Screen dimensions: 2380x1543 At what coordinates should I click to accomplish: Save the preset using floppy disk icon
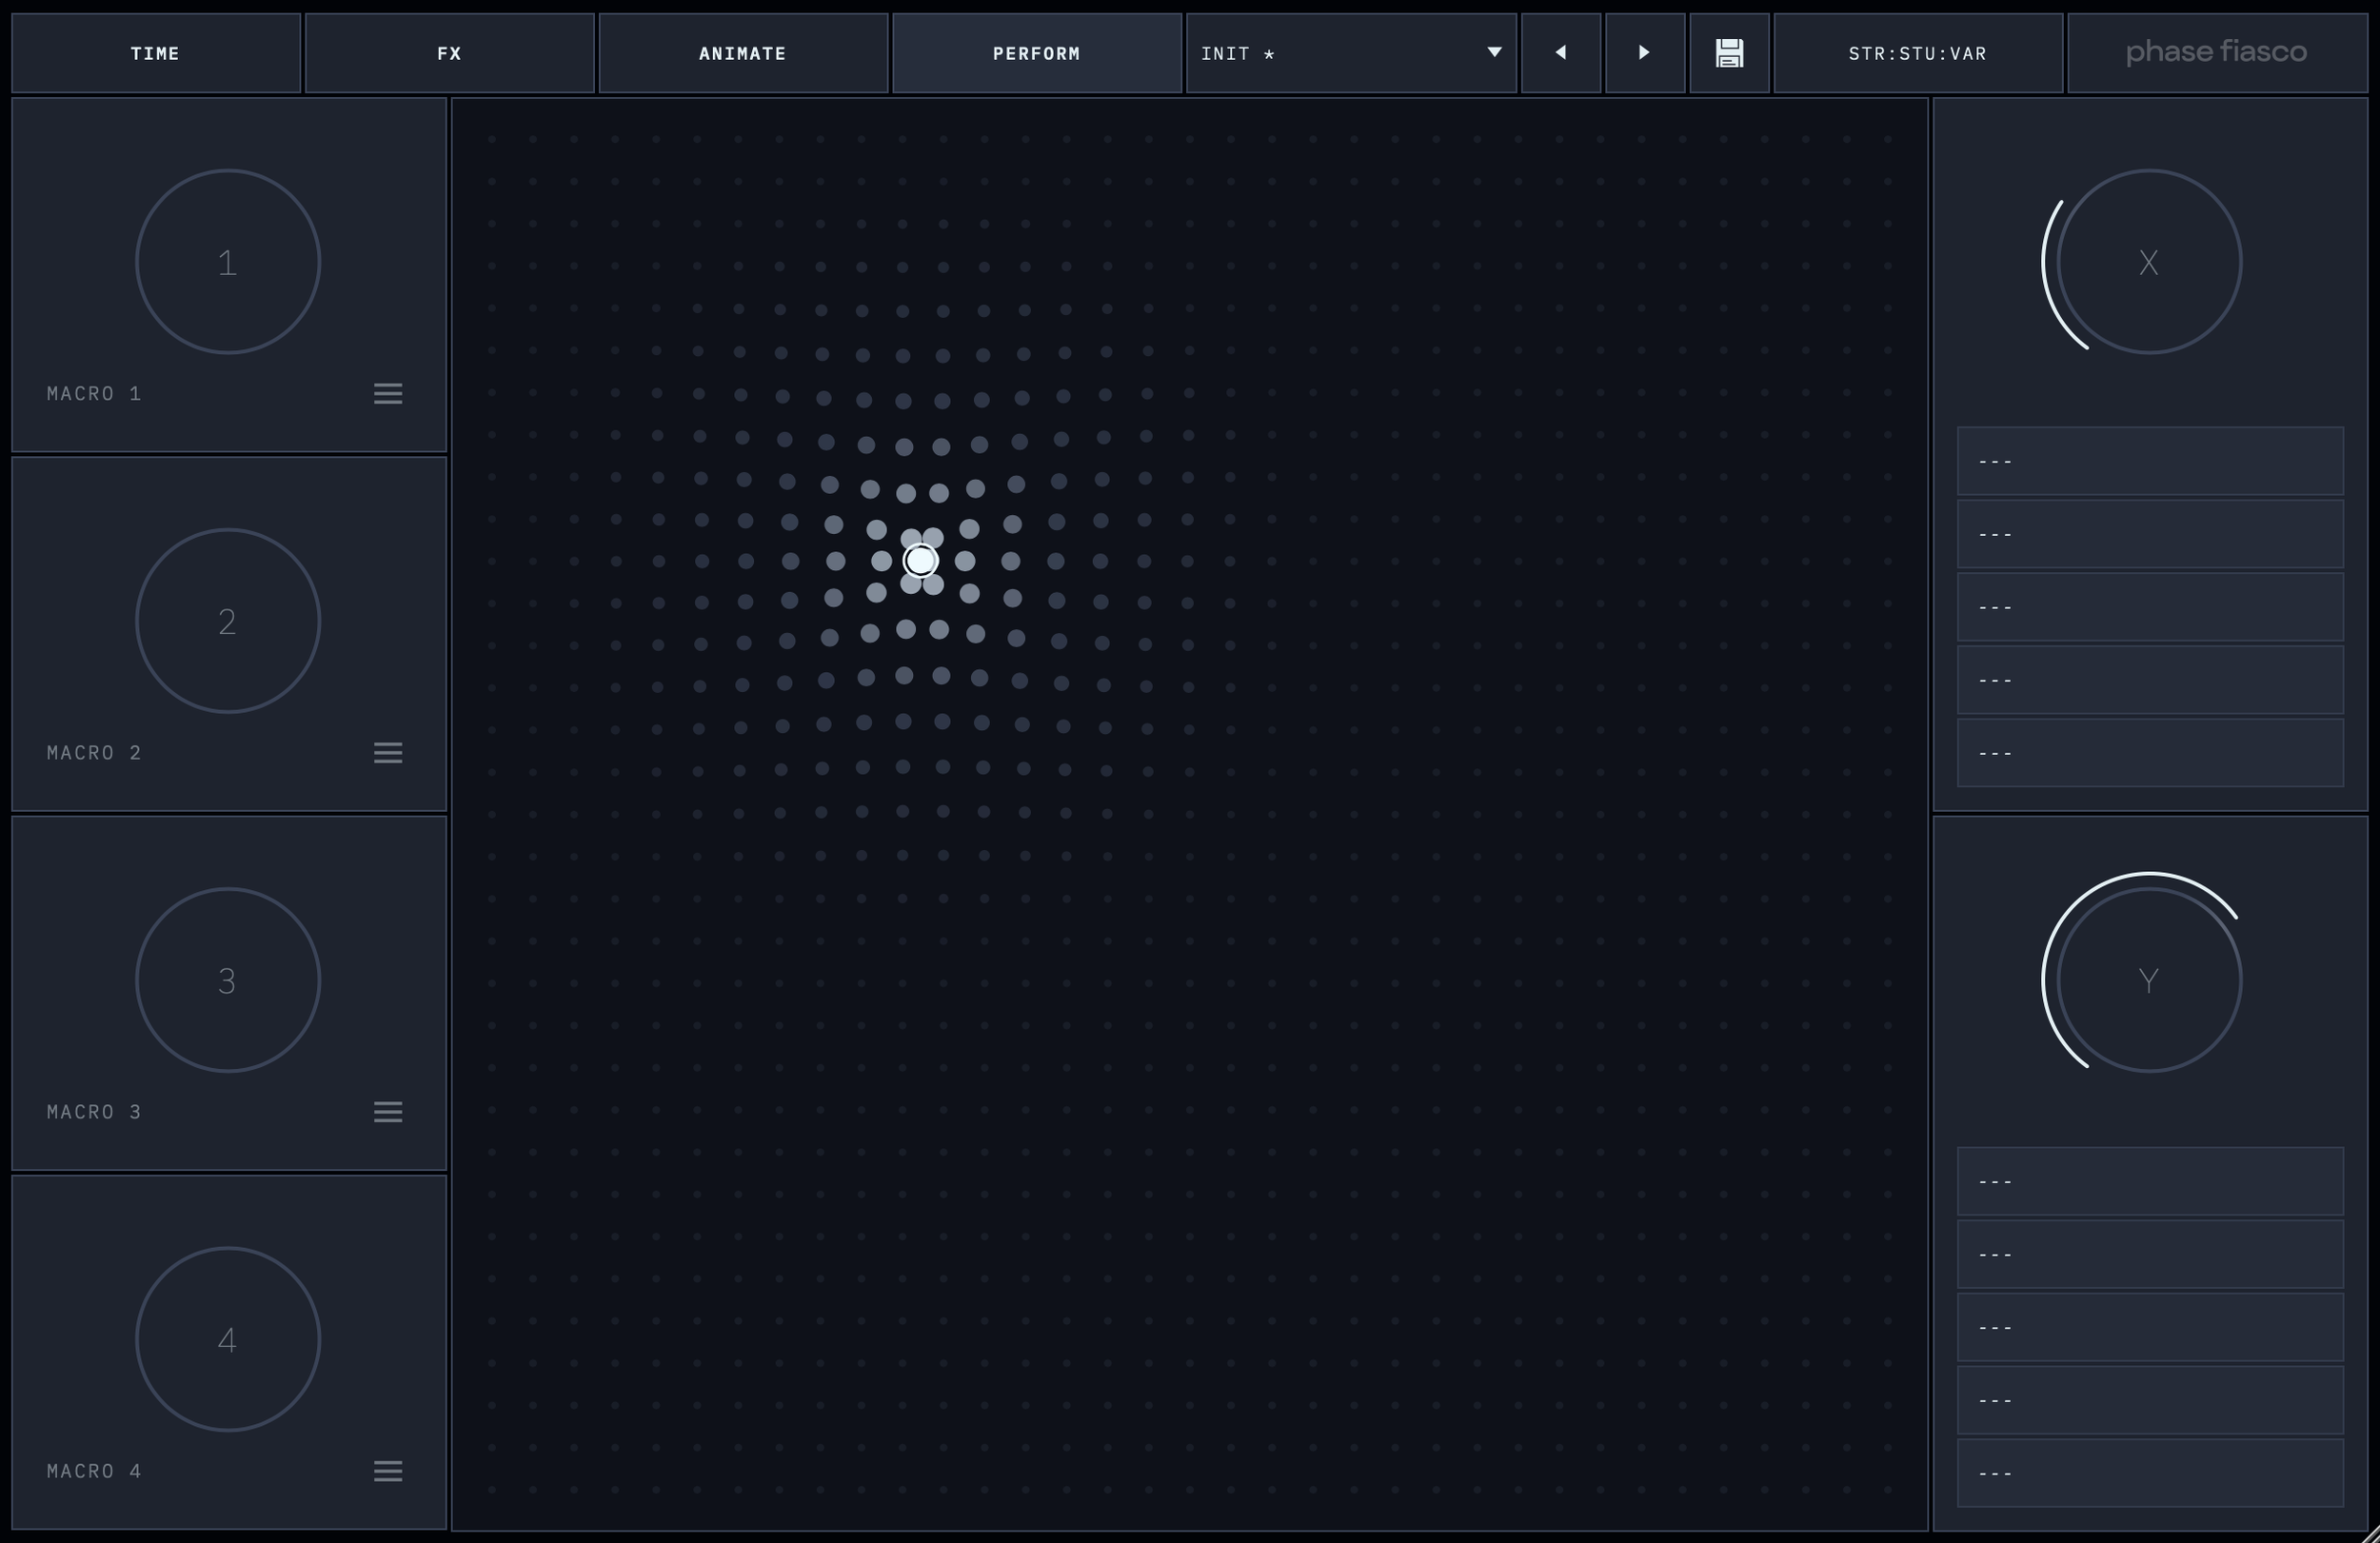[1729, 53]
